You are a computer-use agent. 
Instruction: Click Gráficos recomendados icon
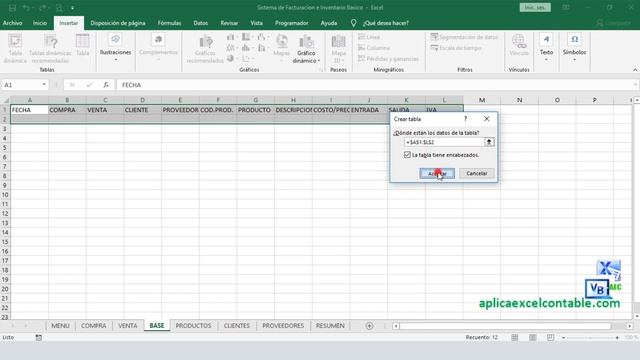point(205,49)
